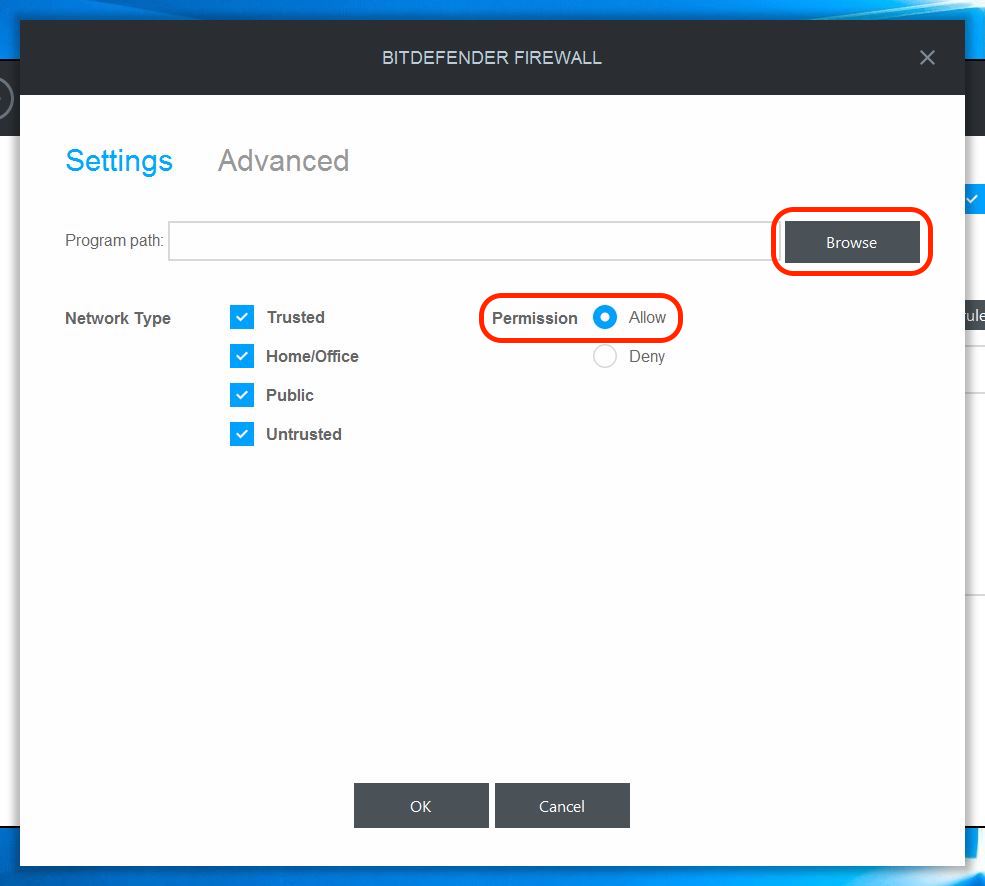
Task: Confirm the rule with OK
Action: [421, 806]
